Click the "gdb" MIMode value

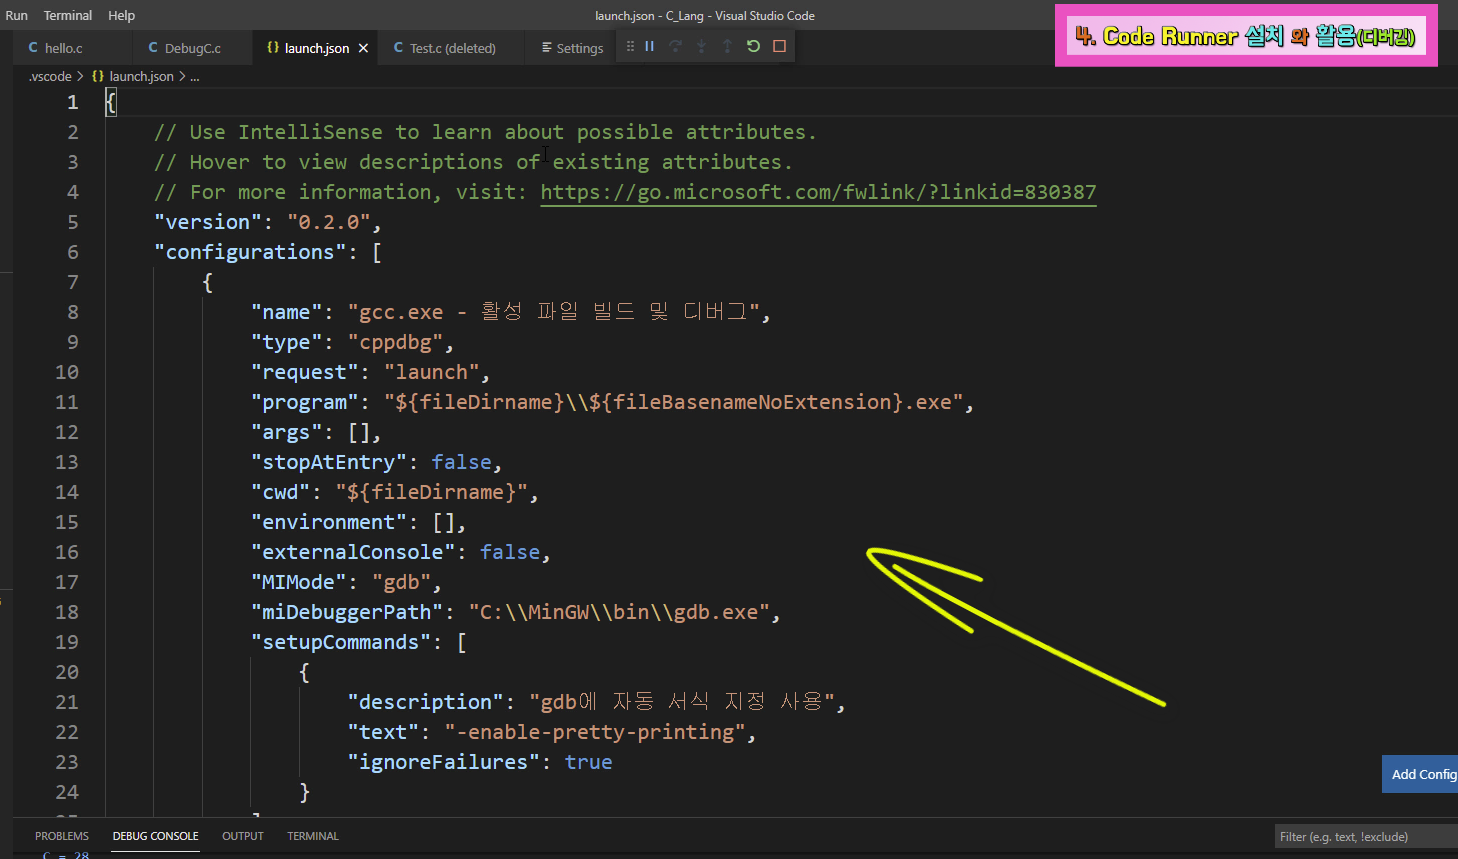point(402,582)
